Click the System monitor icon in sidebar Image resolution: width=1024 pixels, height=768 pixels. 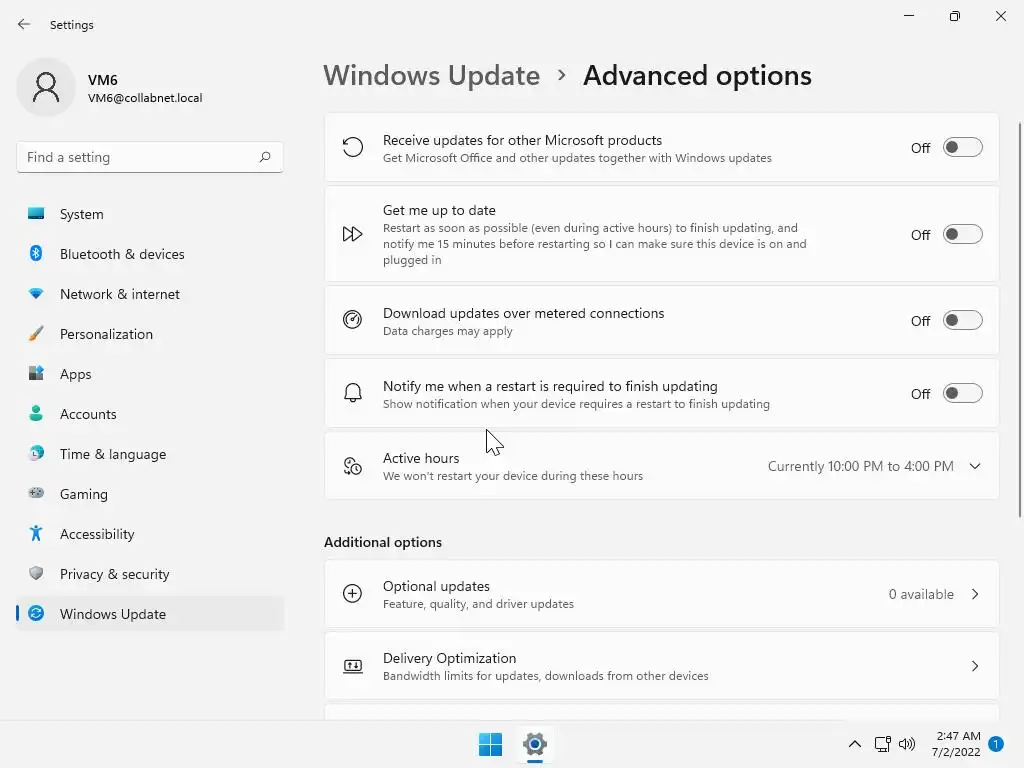pyautogui.click(x=36, y=214)
